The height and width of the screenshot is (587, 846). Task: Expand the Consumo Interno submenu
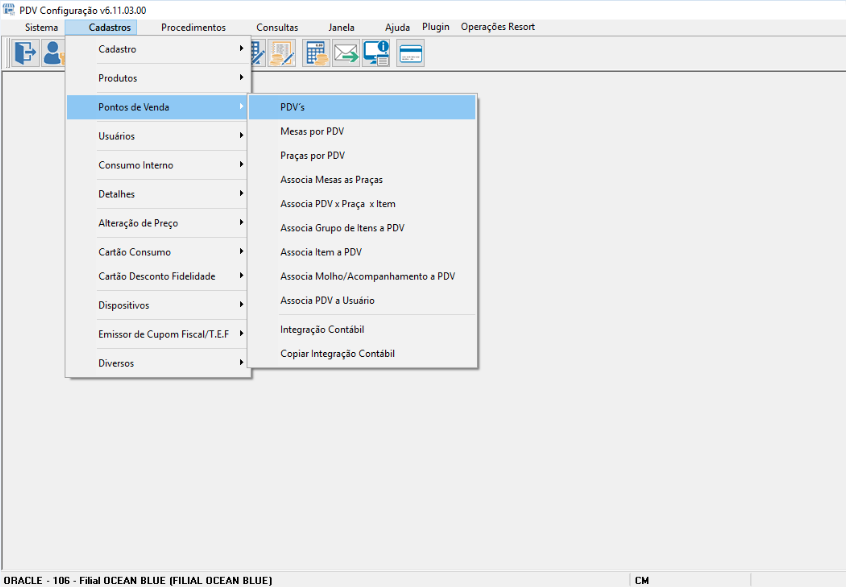[158, 165]
